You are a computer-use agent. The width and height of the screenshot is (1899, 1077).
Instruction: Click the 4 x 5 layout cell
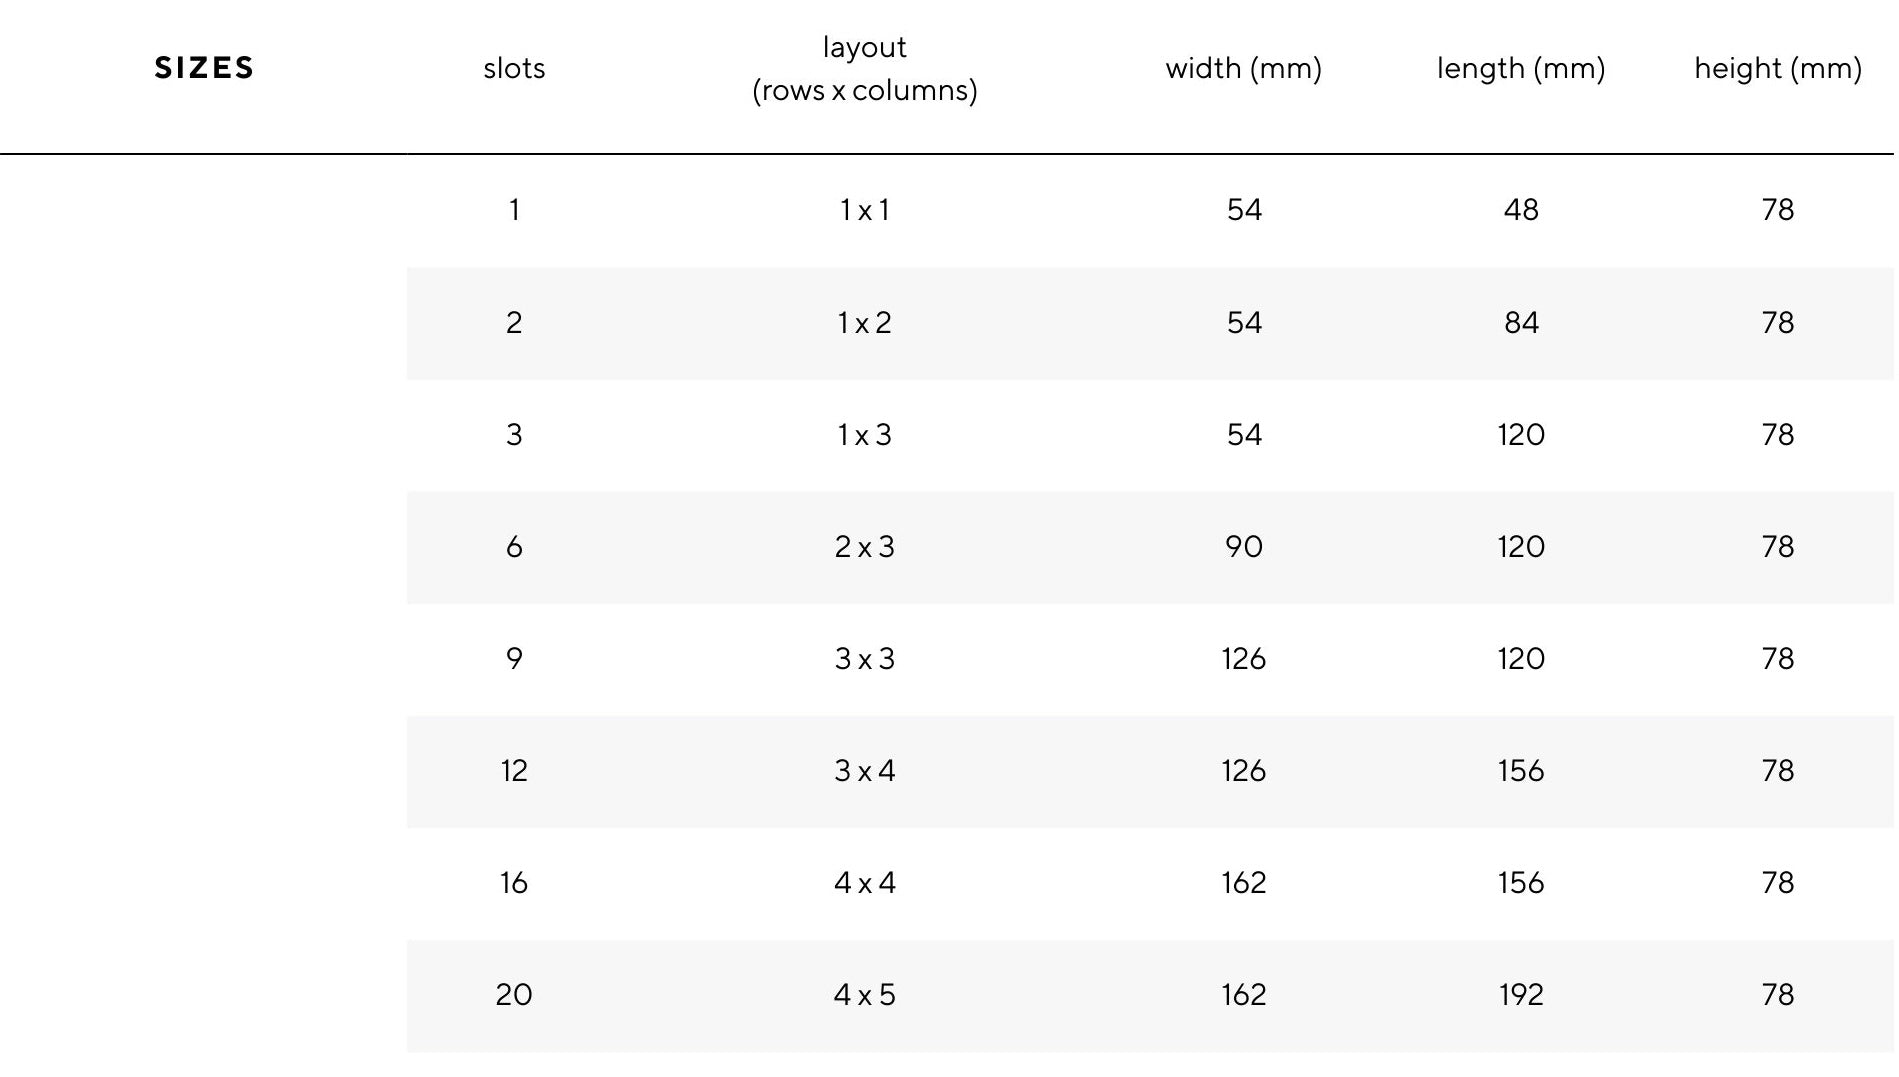(x=865, y=995)
